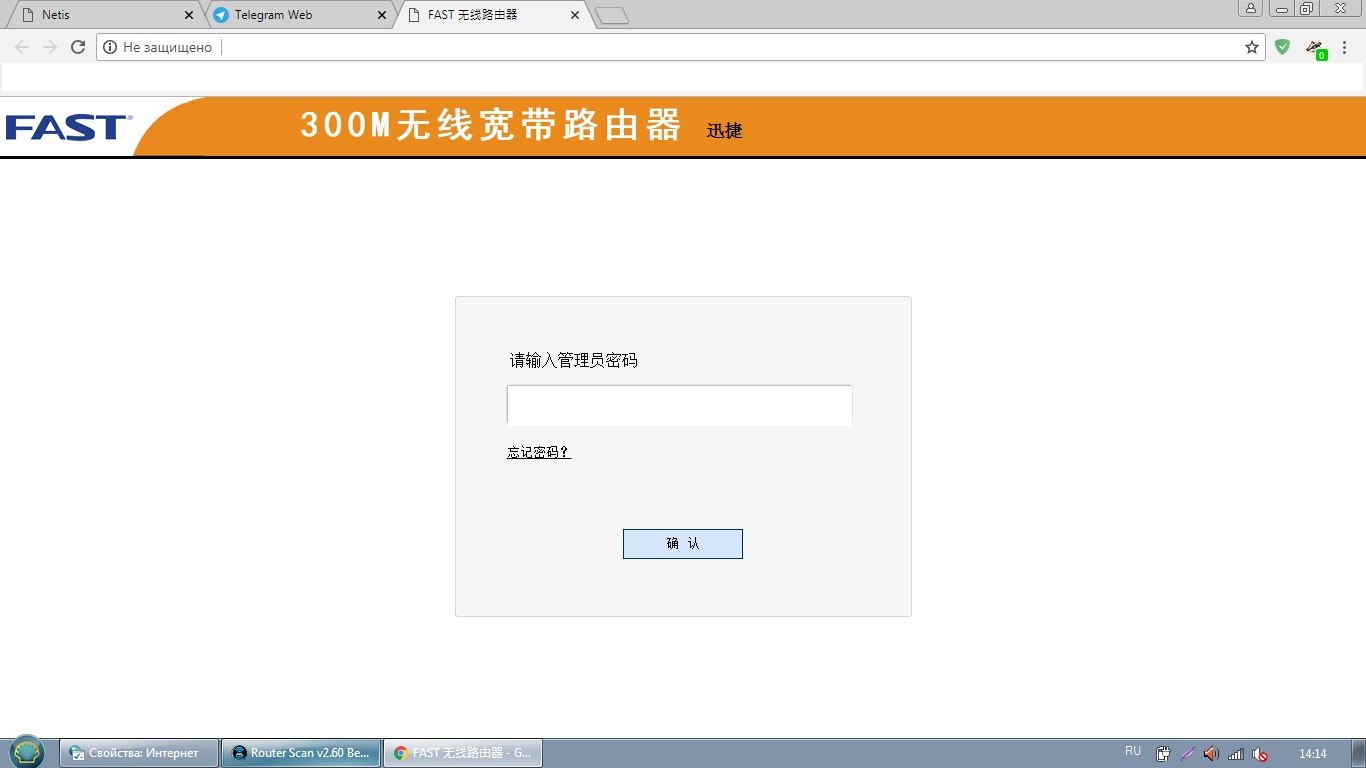View site info for 'Не защищено'

click(x=158, y=47)
